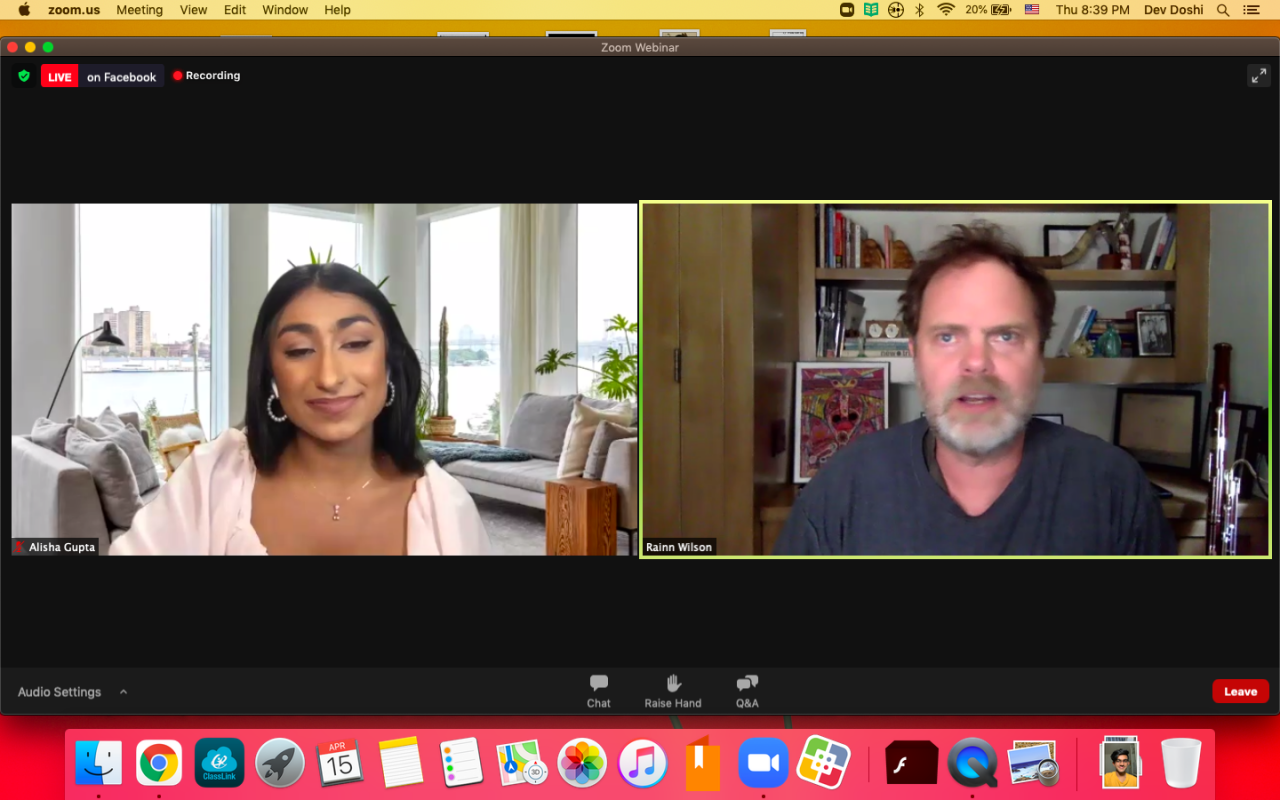Open Notification Center list icon
The image size is (1280, 800).
[x=1251, y=10]
